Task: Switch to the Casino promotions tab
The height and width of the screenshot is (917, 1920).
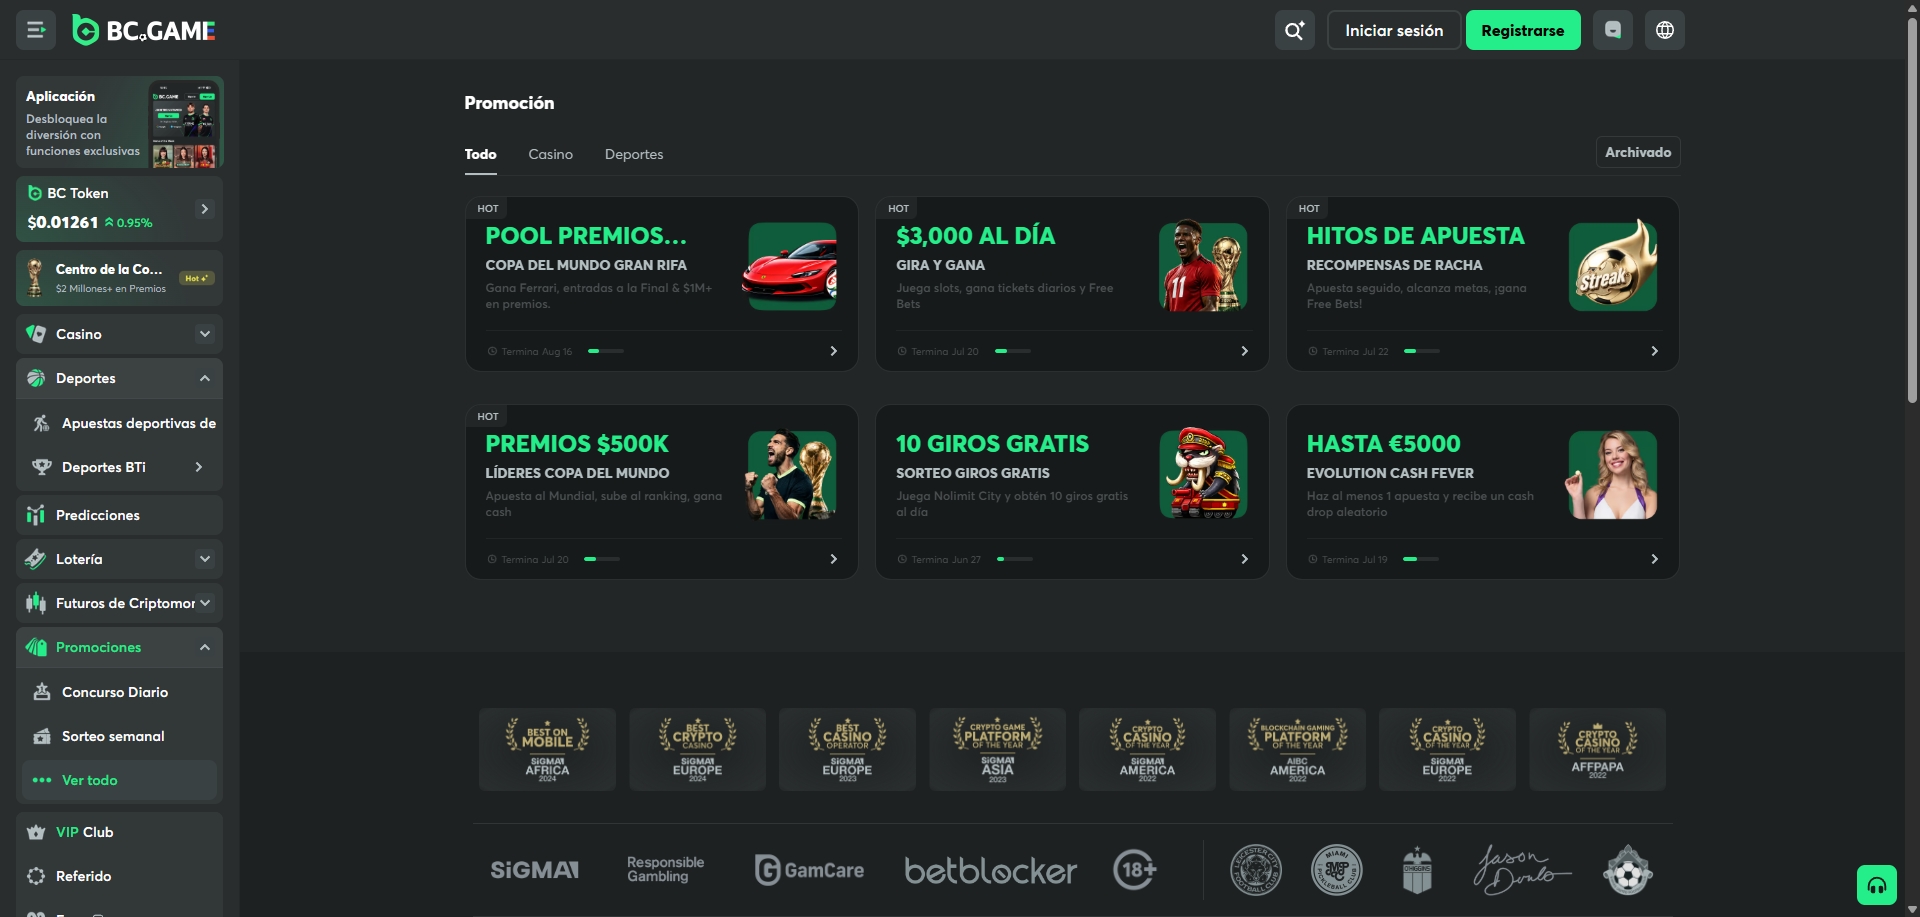Action: tap(550, 154)
